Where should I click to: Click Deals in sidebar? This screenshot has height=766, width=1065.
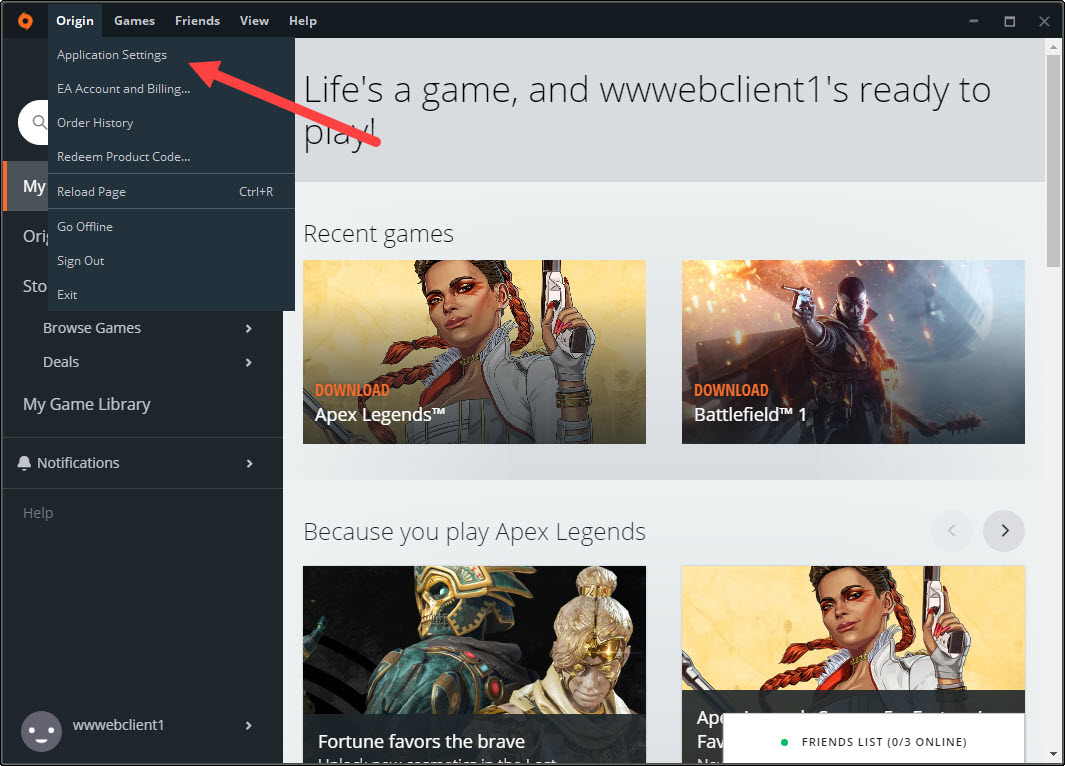(x=61, y=362)
